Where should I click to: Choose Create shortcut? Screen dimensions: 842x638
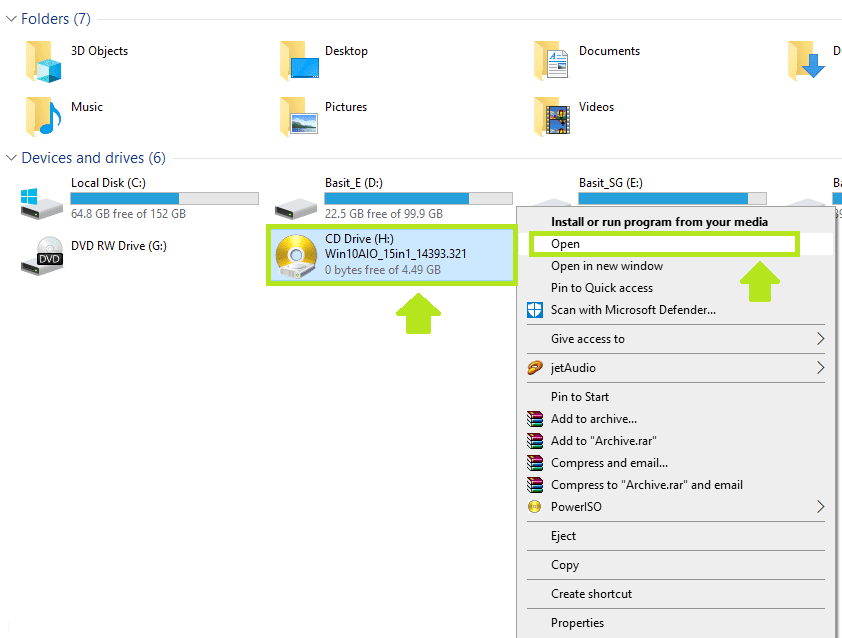pos(676,594)
